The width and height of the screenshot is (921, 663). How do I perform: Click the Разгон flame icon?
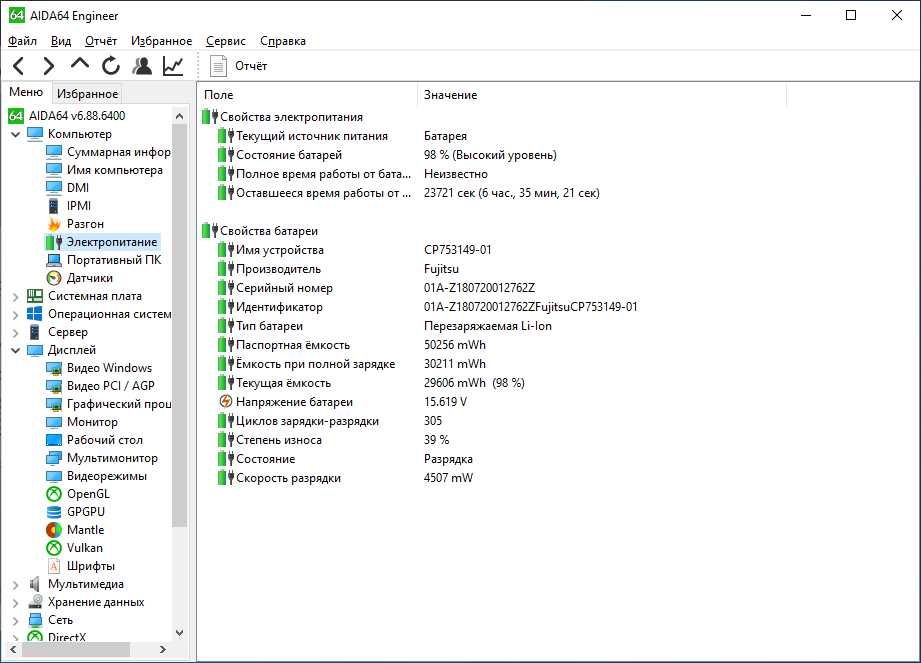tap(54, 224)
